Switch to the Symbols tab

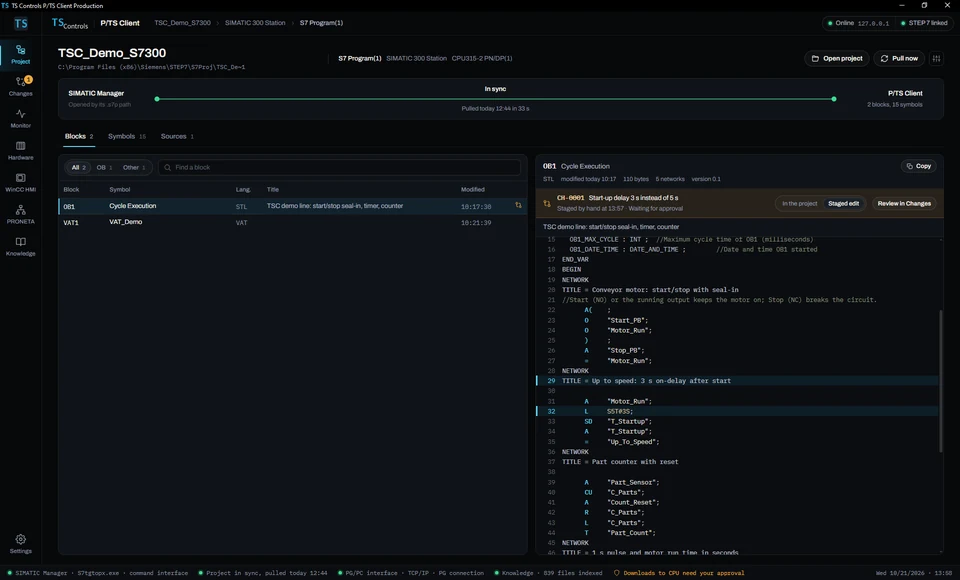click(x=127, y=137)
